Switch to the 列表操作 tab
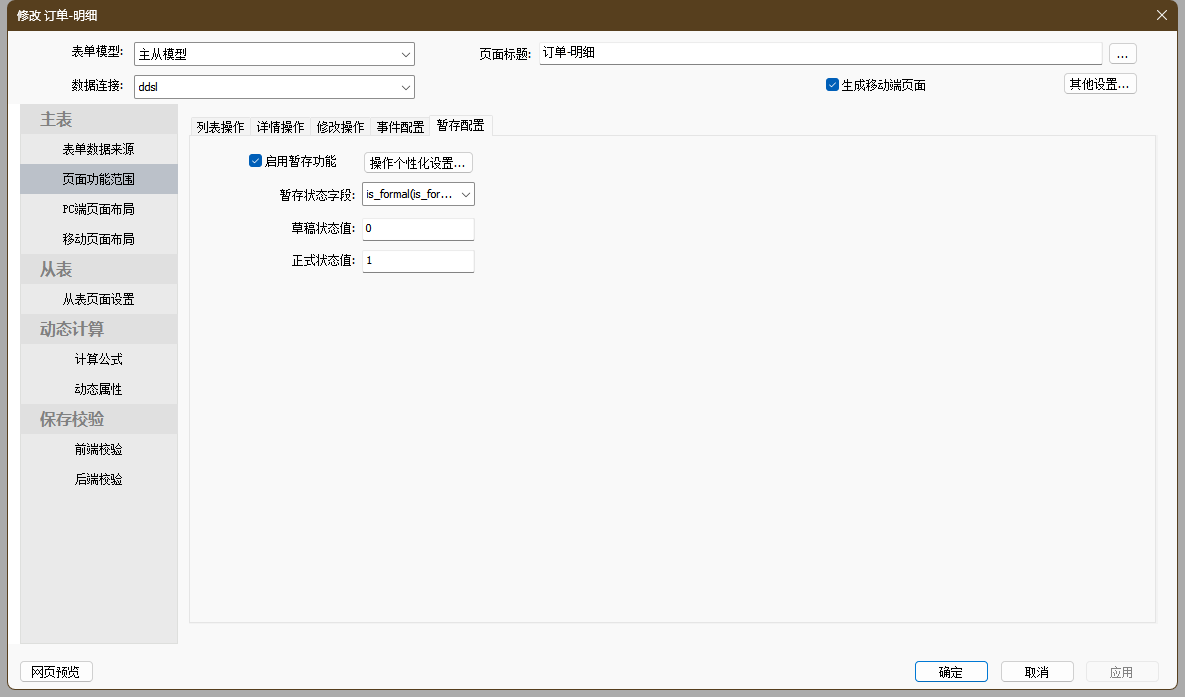Screen dimensions: 1185x697 (220, 127)
